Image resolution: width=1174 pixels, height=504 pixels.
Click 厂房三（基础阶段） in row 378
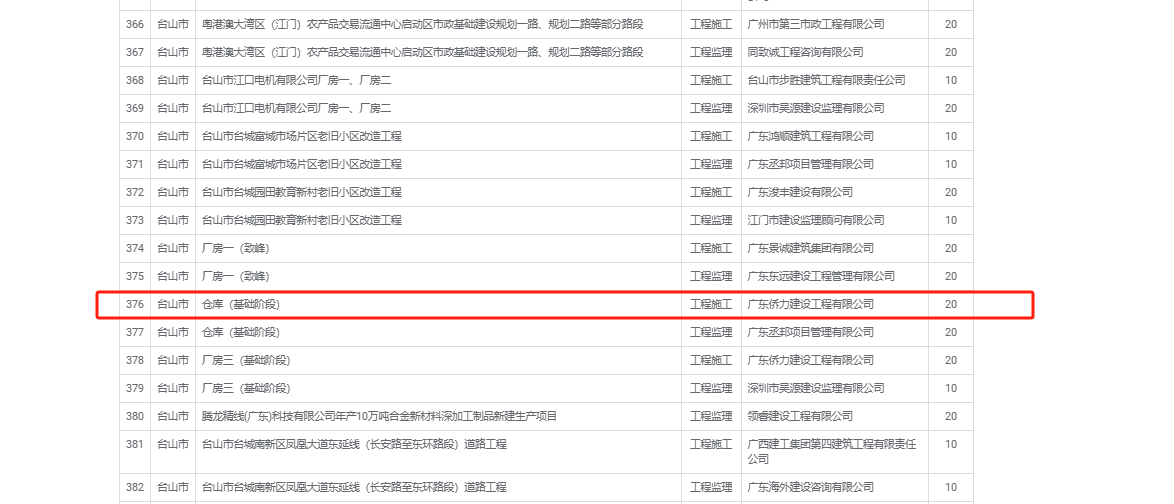(x=246, y=360)
